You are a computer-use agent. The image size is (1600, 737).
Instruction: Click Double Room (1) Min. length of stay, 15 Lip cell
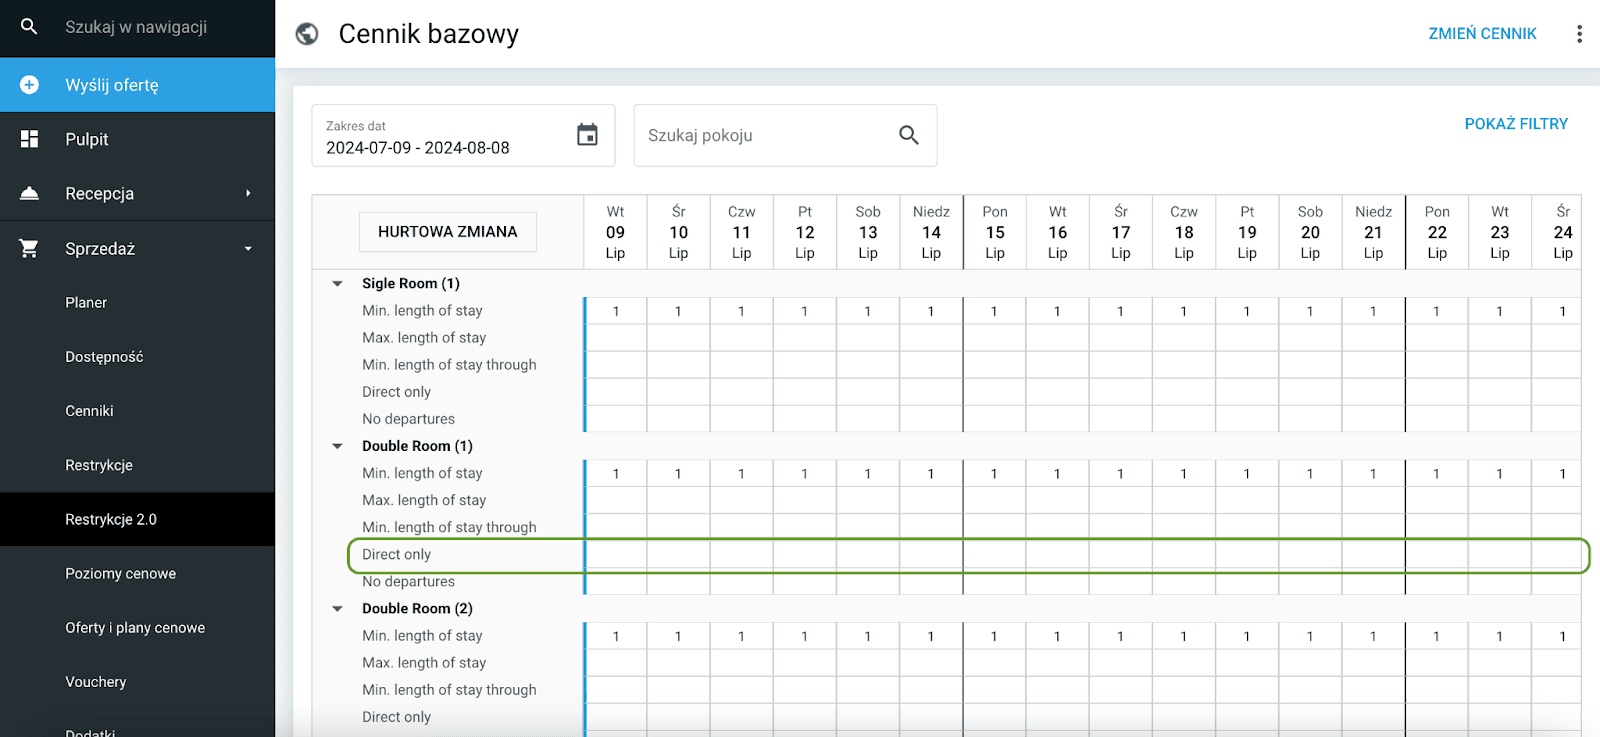pyautogui.click(x=994, y=474)
